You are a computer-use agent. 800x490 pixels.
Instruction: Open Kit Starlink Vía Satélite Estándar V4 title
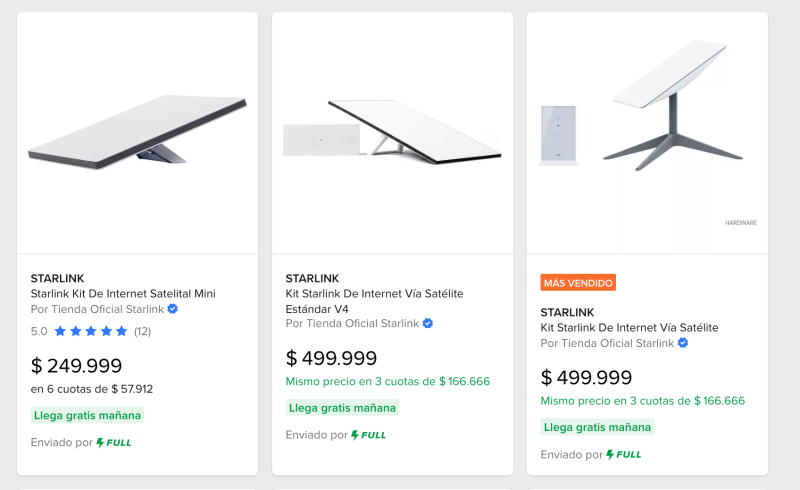pyautogui.click(x=374, y=301)
